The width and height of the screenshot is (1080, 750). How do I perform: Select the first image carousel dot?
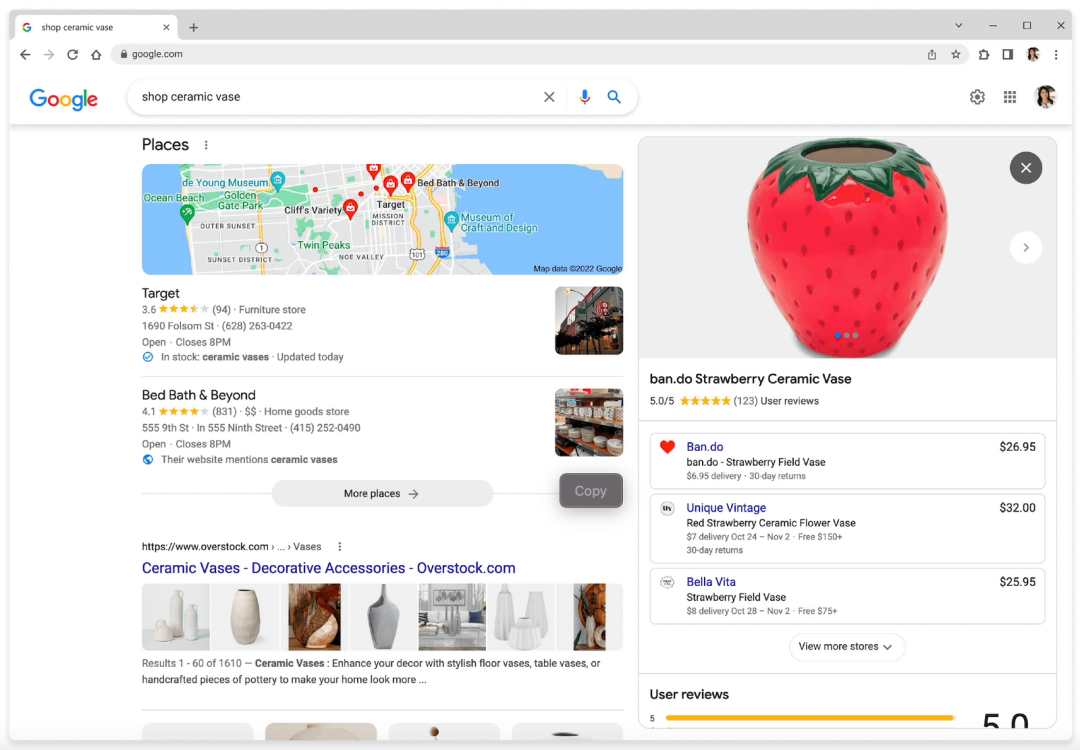point(838,335)
